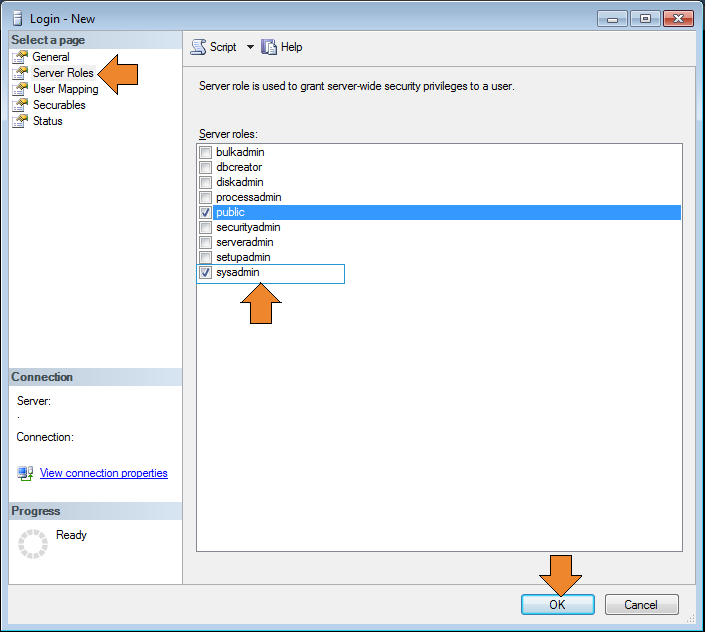The height and width of the screenshot is (632, 705).
Task: Click the Status page icon
Action: pyautogui.click(x=20, y=121)
